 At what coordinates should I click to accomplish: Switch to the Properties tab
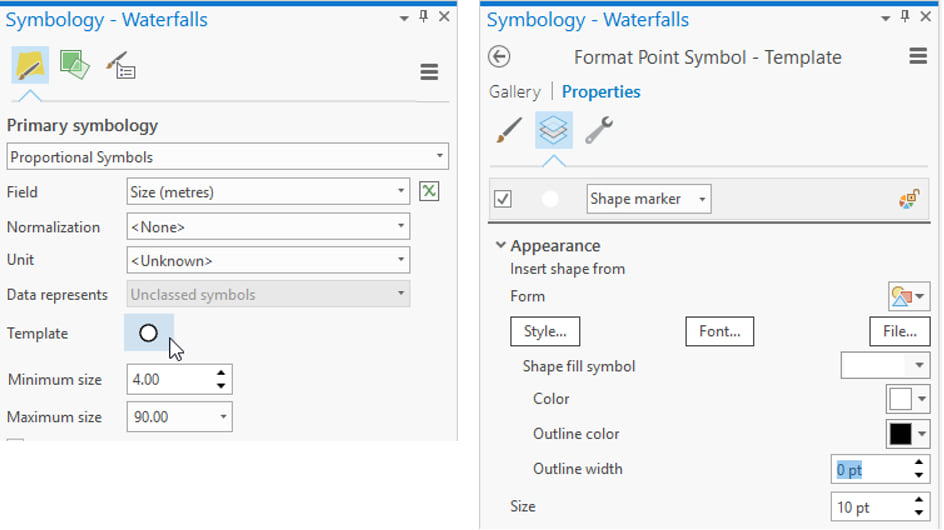coord(601,92)
